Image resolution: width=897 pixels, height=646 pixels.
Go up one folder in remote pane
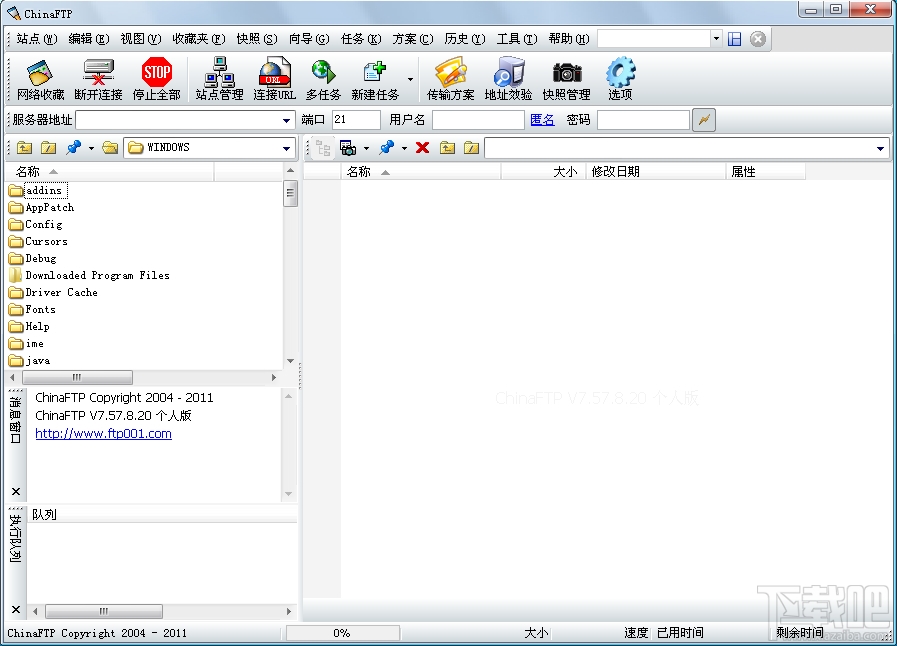pos(447,148)
